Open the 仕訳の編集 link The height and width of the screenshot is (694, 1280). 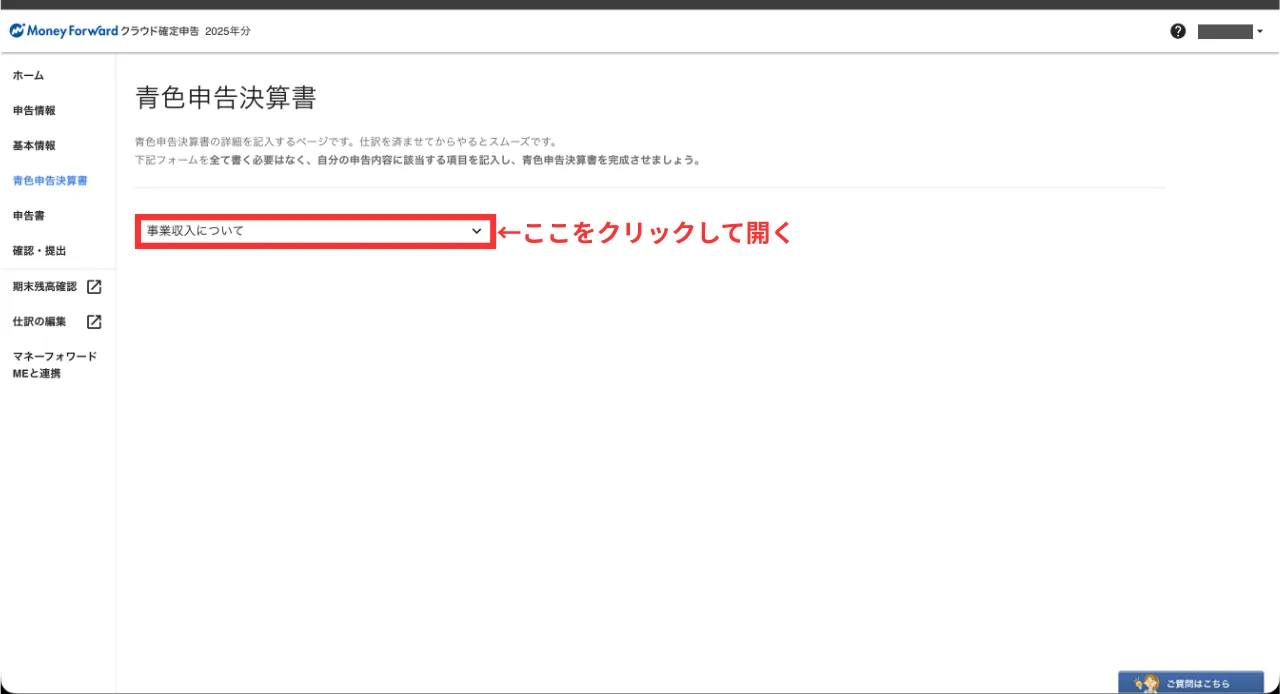(x=39, y=322)
